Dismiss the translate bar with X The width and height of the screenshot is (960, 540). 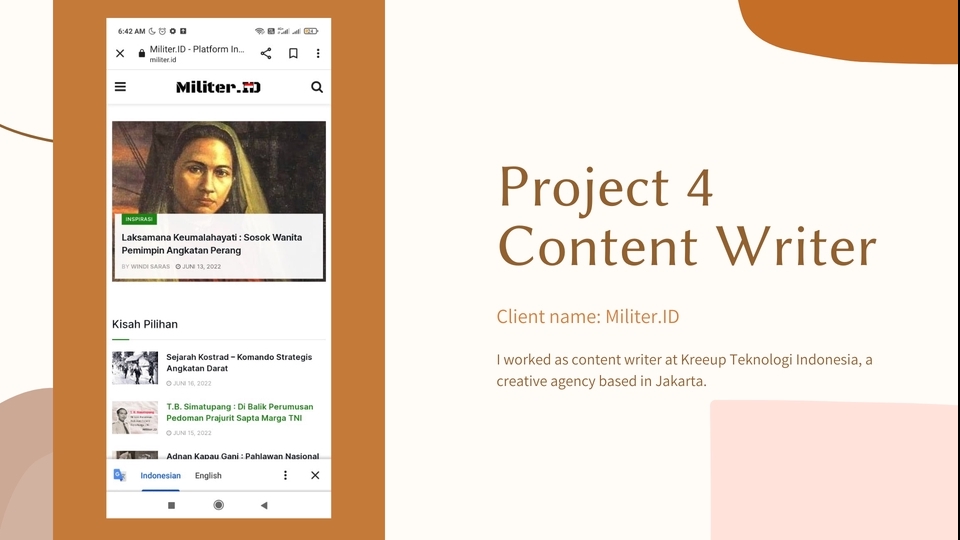[315, 475]
